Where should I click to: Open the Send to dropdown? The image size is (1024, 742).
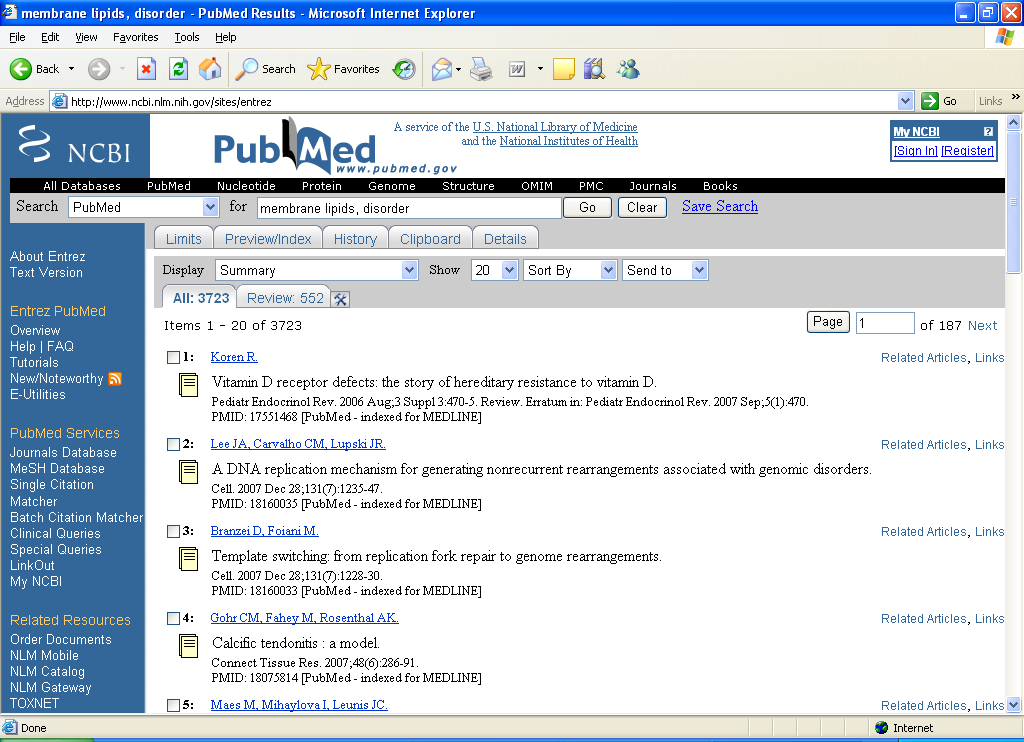(665, 270)
